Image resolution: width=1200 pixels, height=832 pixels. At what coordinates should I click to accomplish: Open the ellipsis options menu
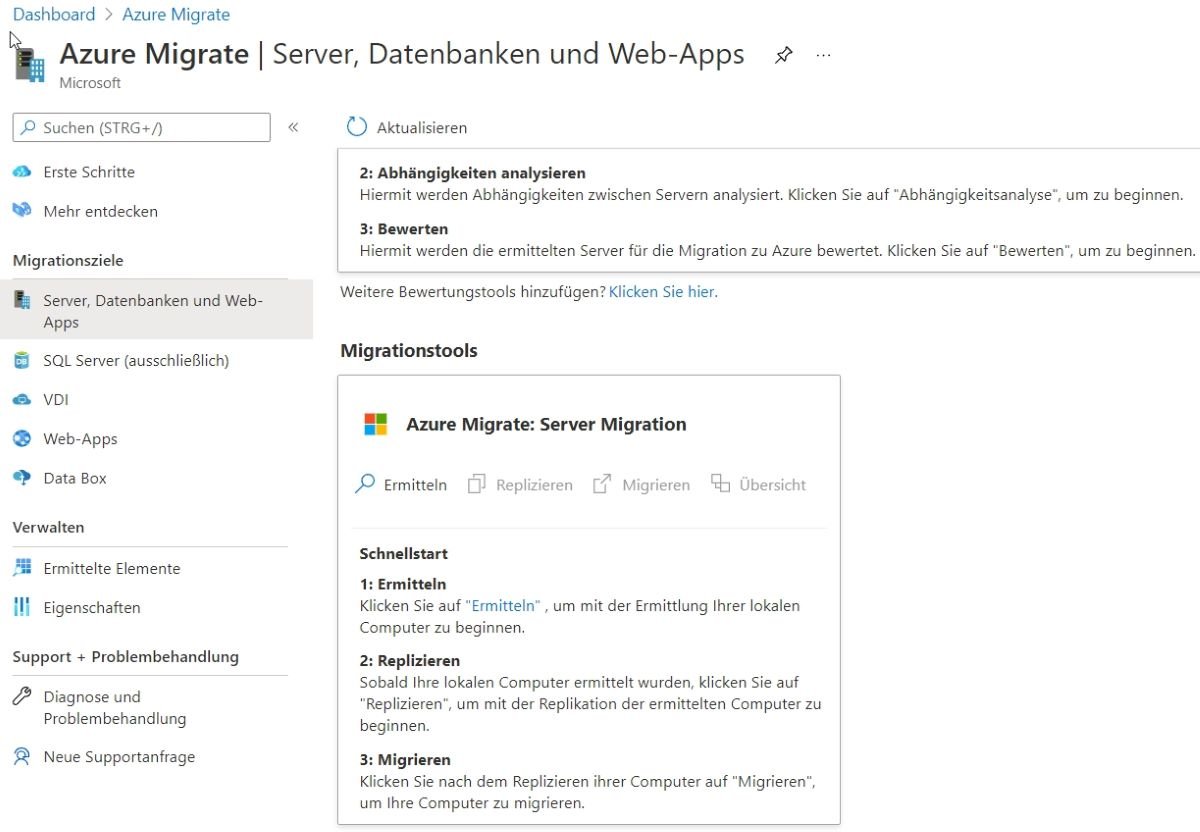(823, 55)
